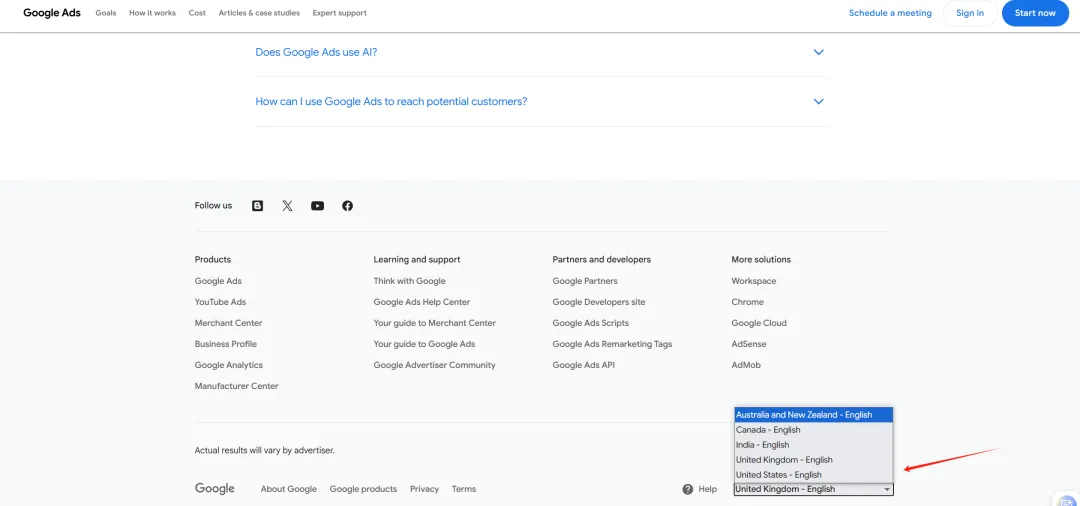Open the Facebook follow icon
This screenshot has height=506, width=1080.
pyautogui.click(x=347, y=206)
